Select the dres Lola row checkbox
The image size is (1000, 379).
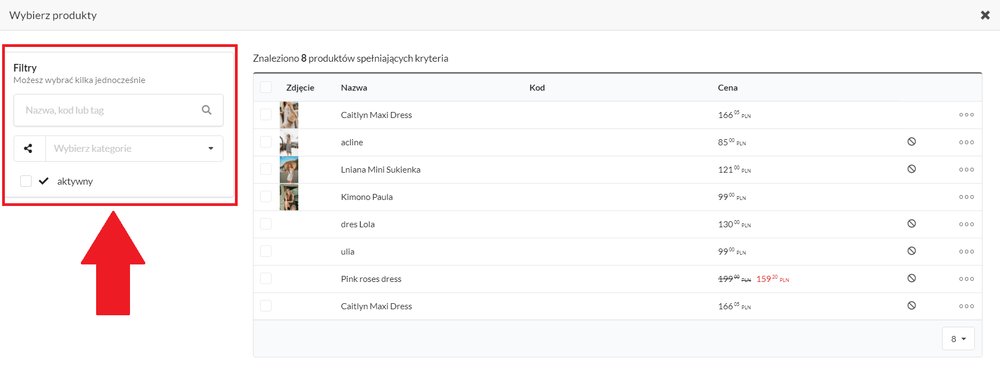pyautogui.click(x=266, y=224)
